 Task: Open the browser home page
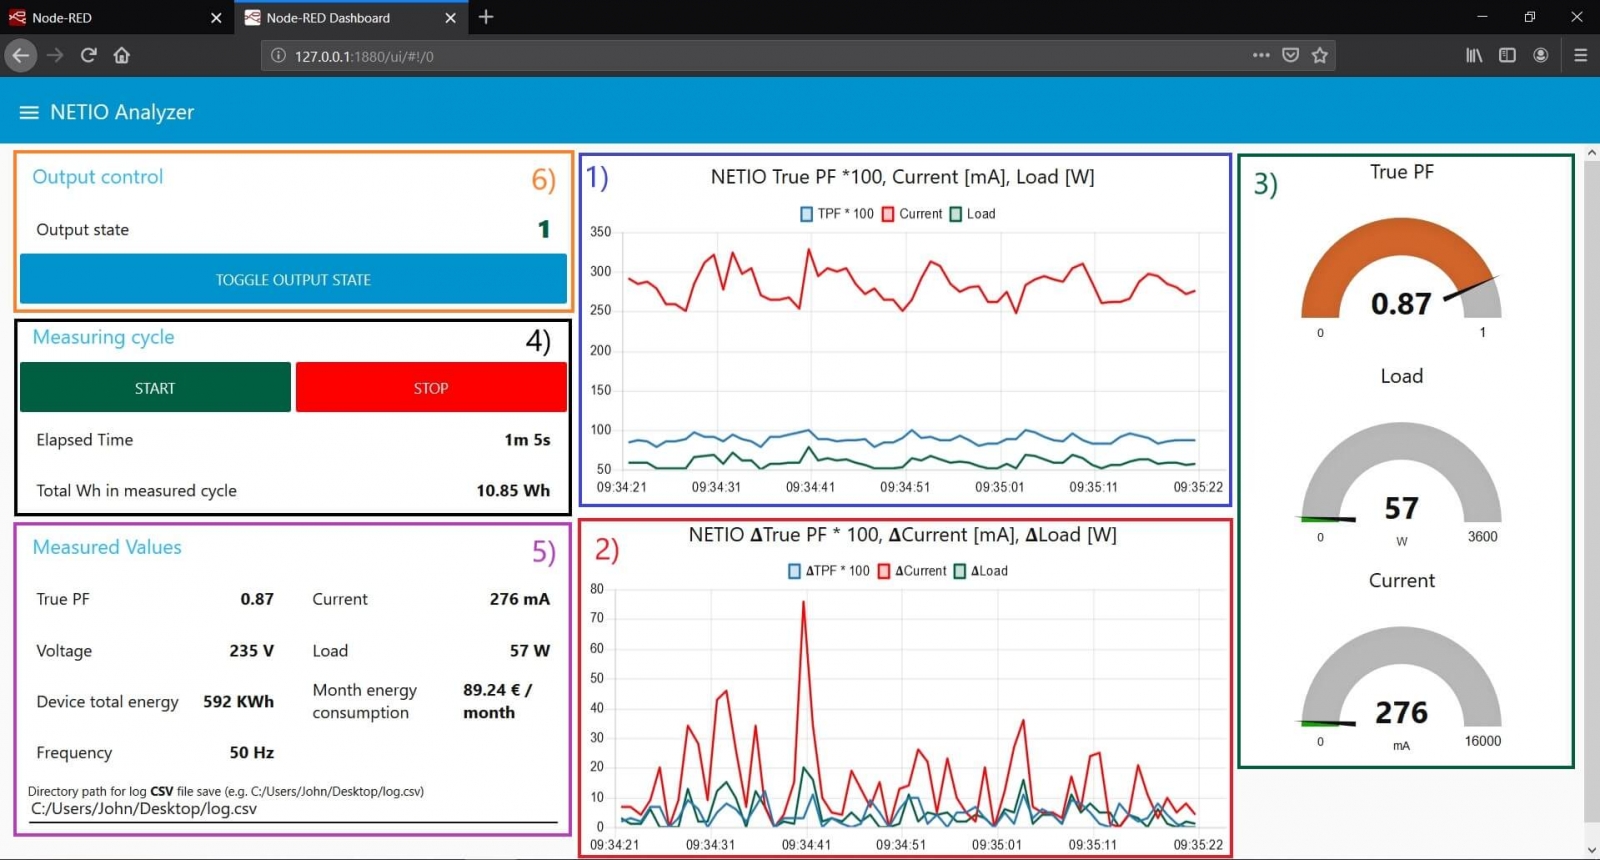coord(122,55)
